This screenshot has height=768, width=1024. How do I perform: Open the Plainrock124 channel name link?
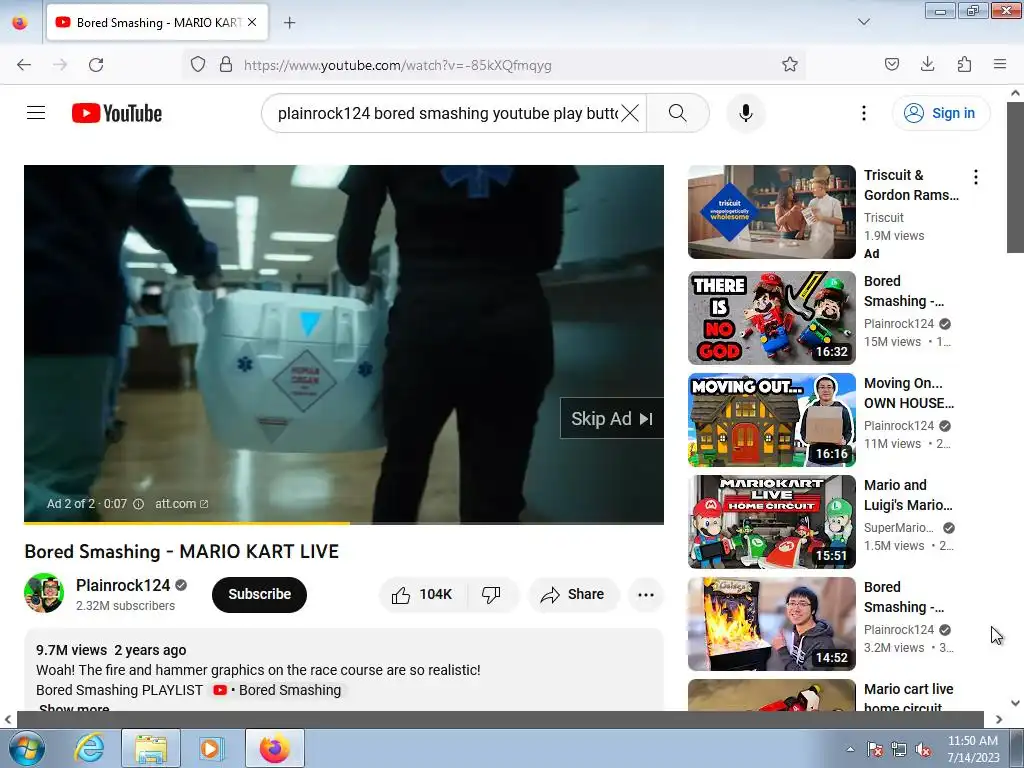[123, 585]
